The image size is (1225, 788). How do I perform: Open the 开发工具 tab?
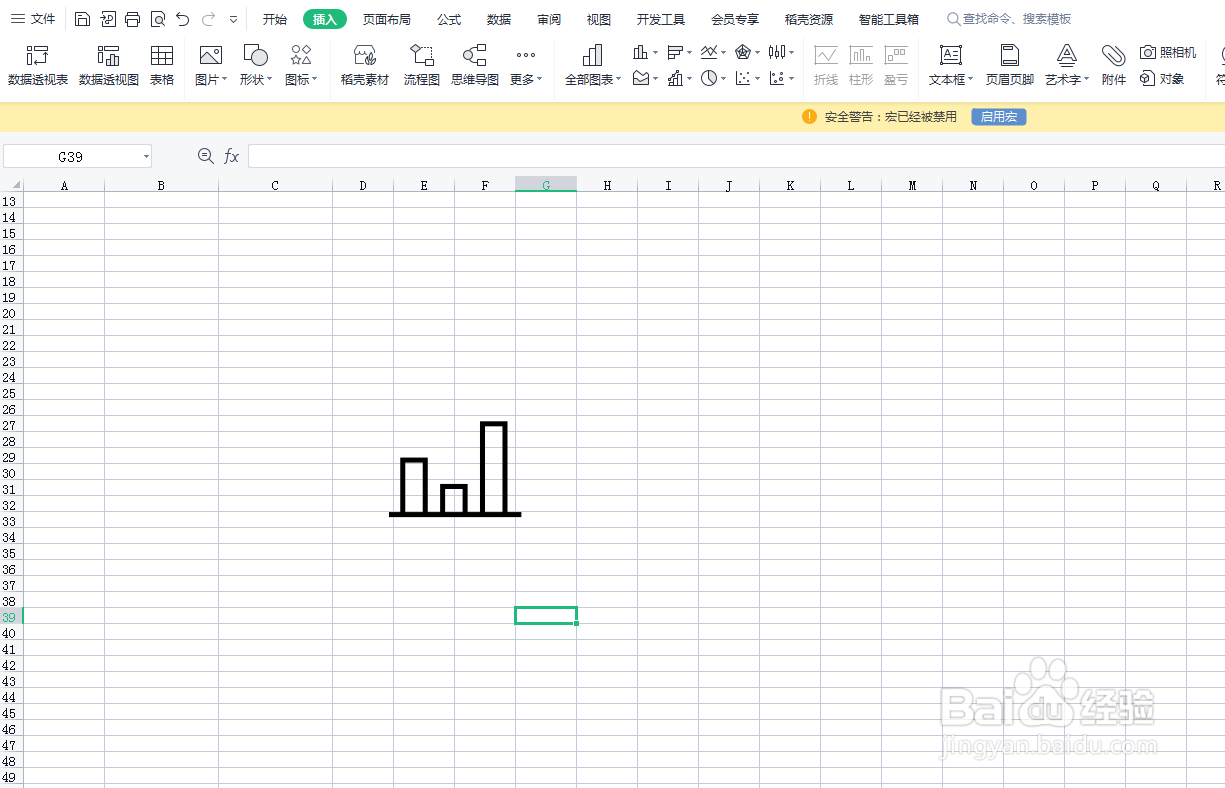[x=661, y=19]
